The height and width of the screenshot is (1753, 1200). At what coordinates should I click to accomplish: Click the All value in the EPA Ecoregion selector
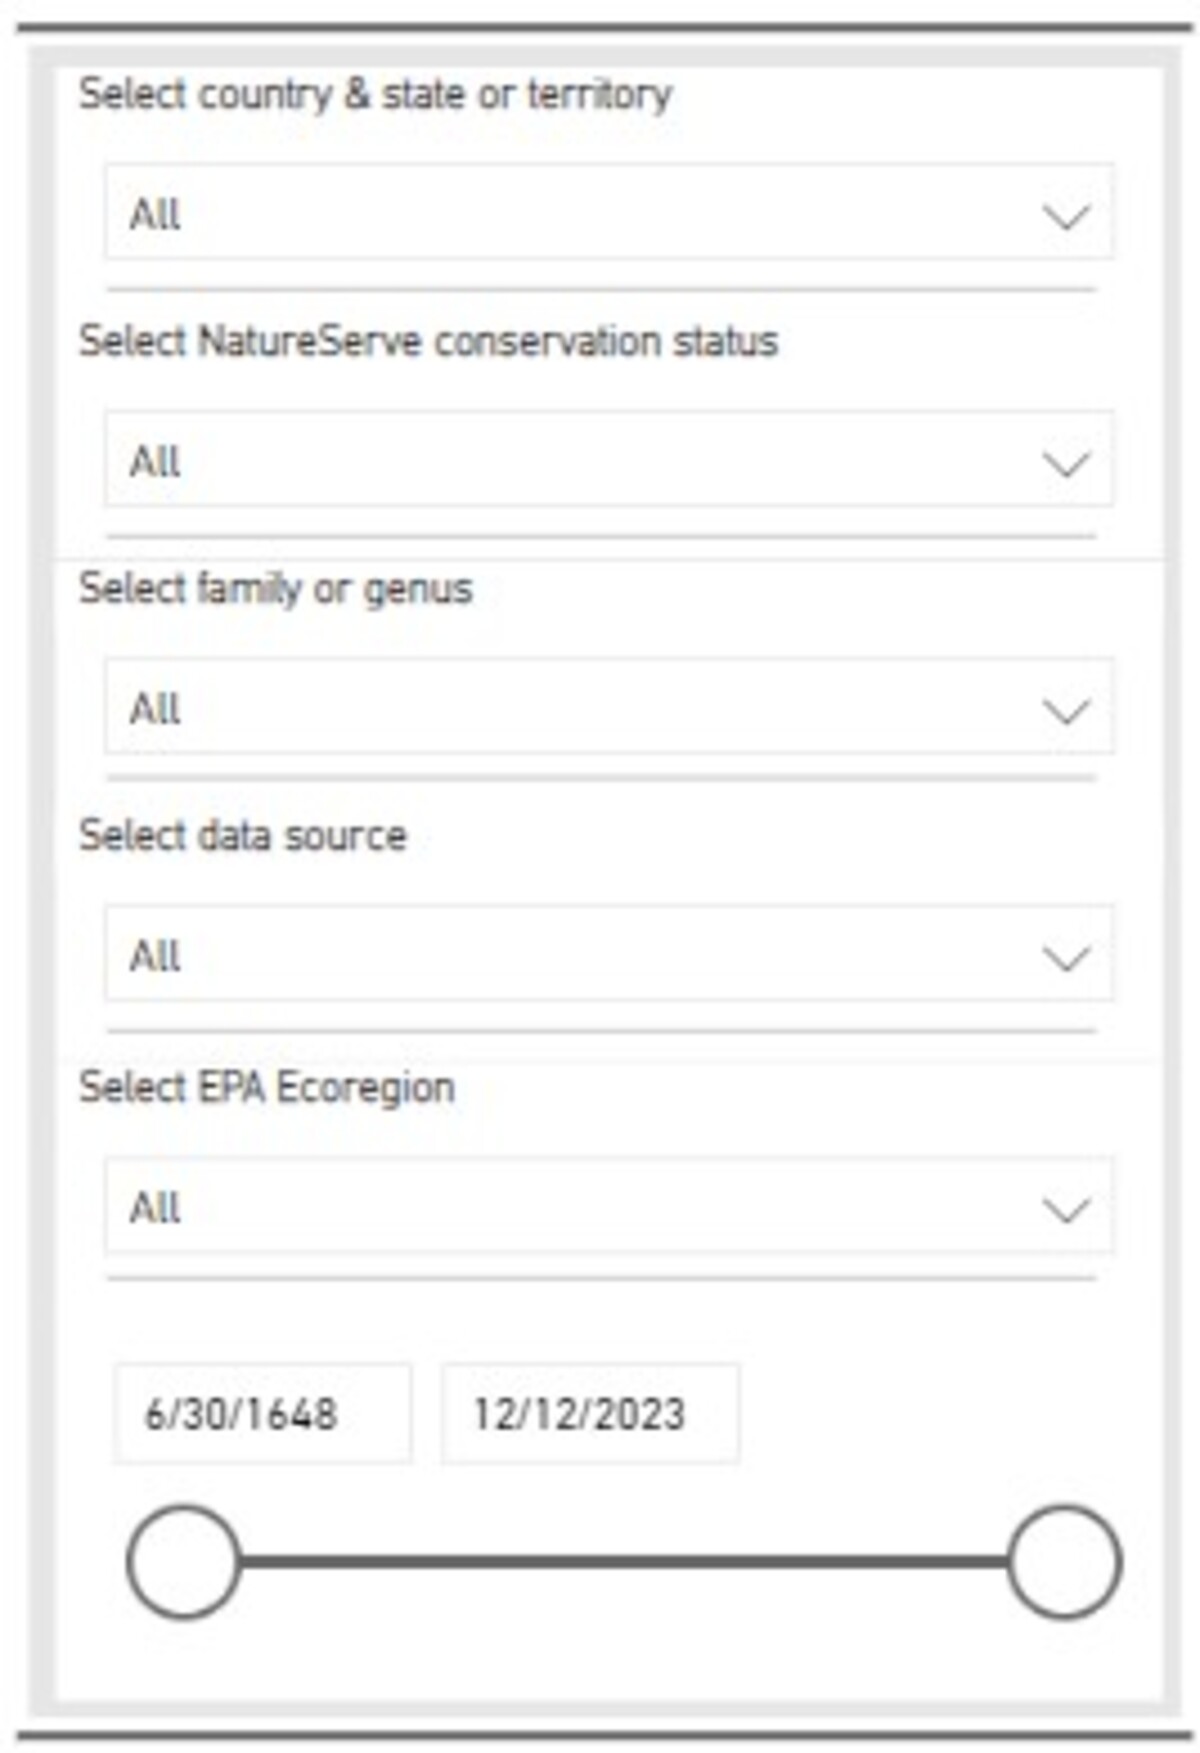click(x=155, y=1210)
